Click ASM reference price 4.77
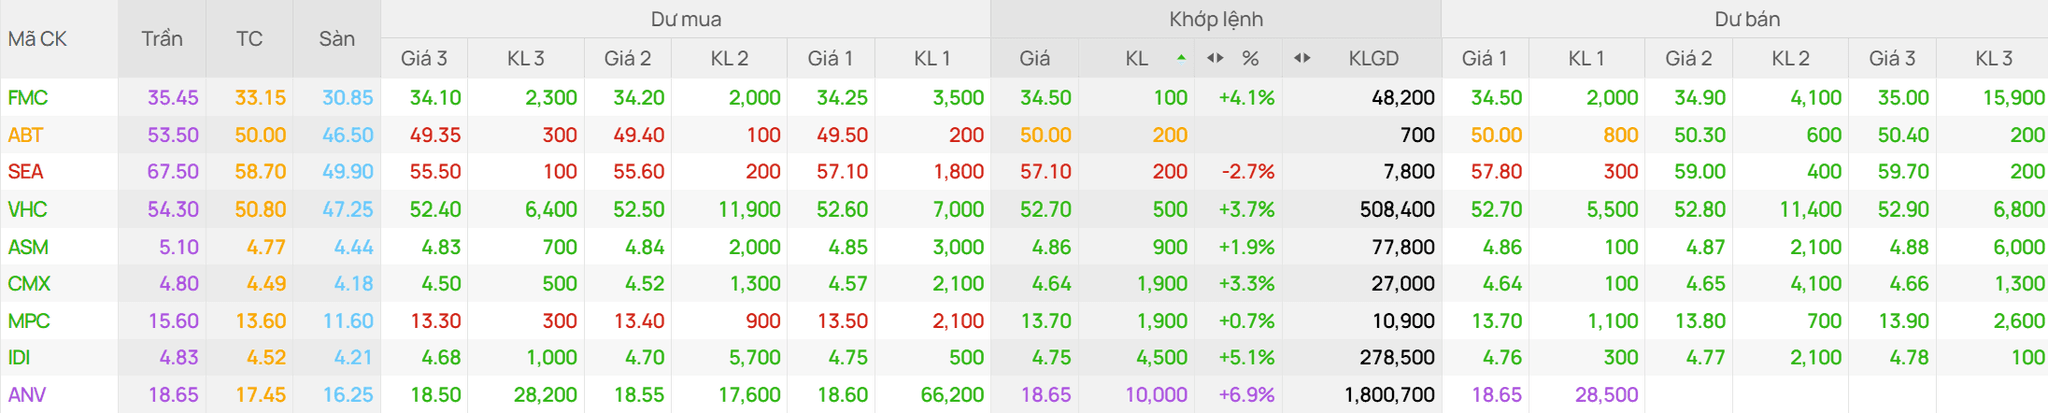 (x=266, y=247)
